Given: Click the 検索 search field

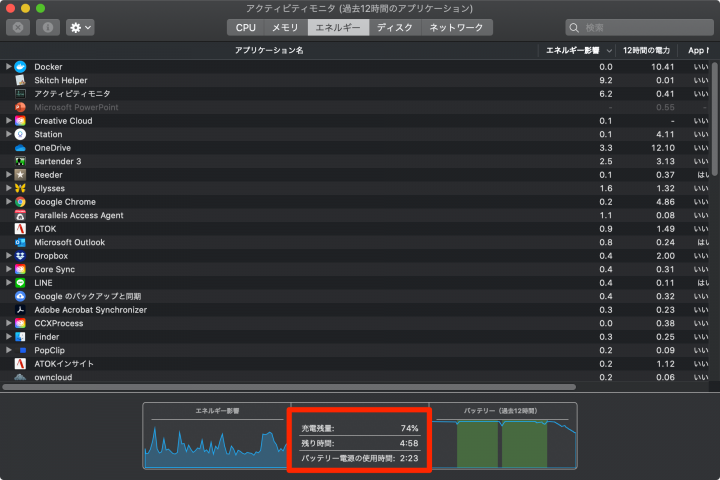Looking at the screenshot, I should [640, 28].
